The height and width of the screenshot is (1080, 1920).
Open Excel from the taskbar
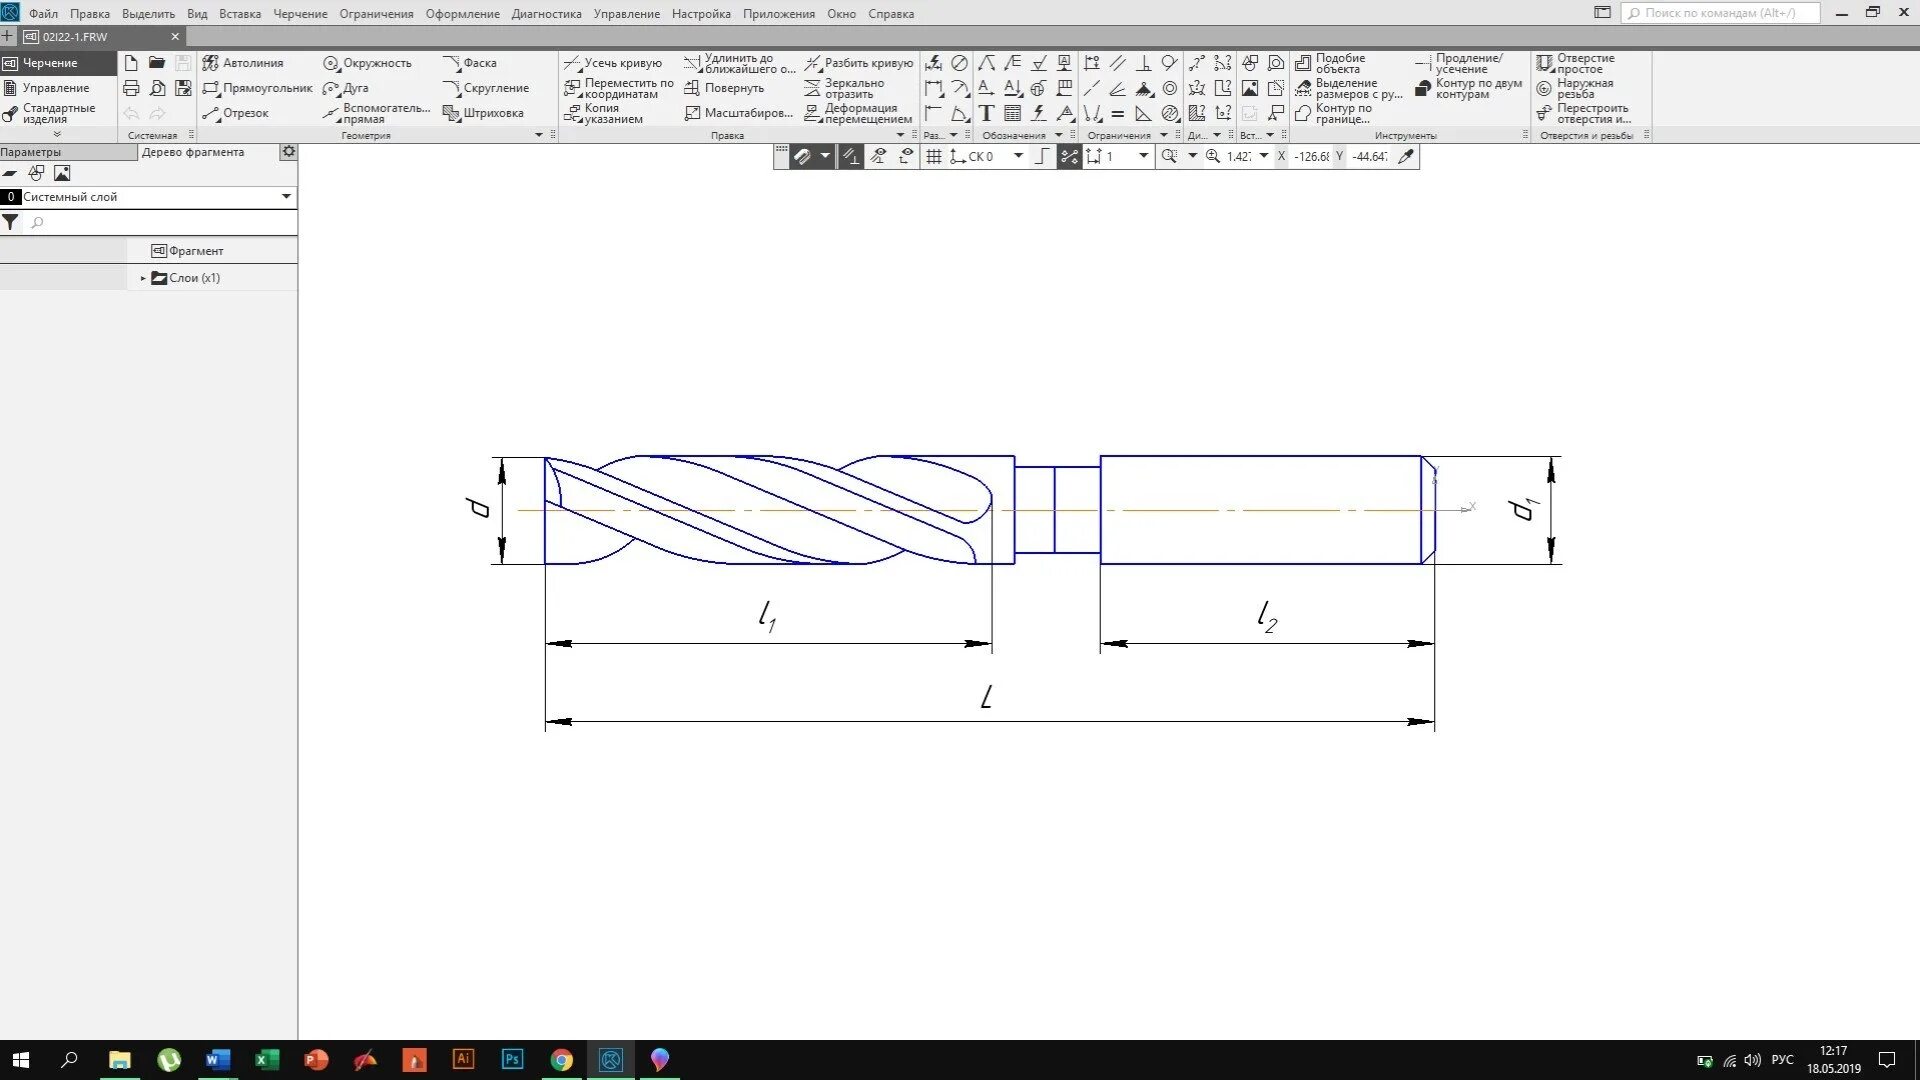[x=266, y=1060]
